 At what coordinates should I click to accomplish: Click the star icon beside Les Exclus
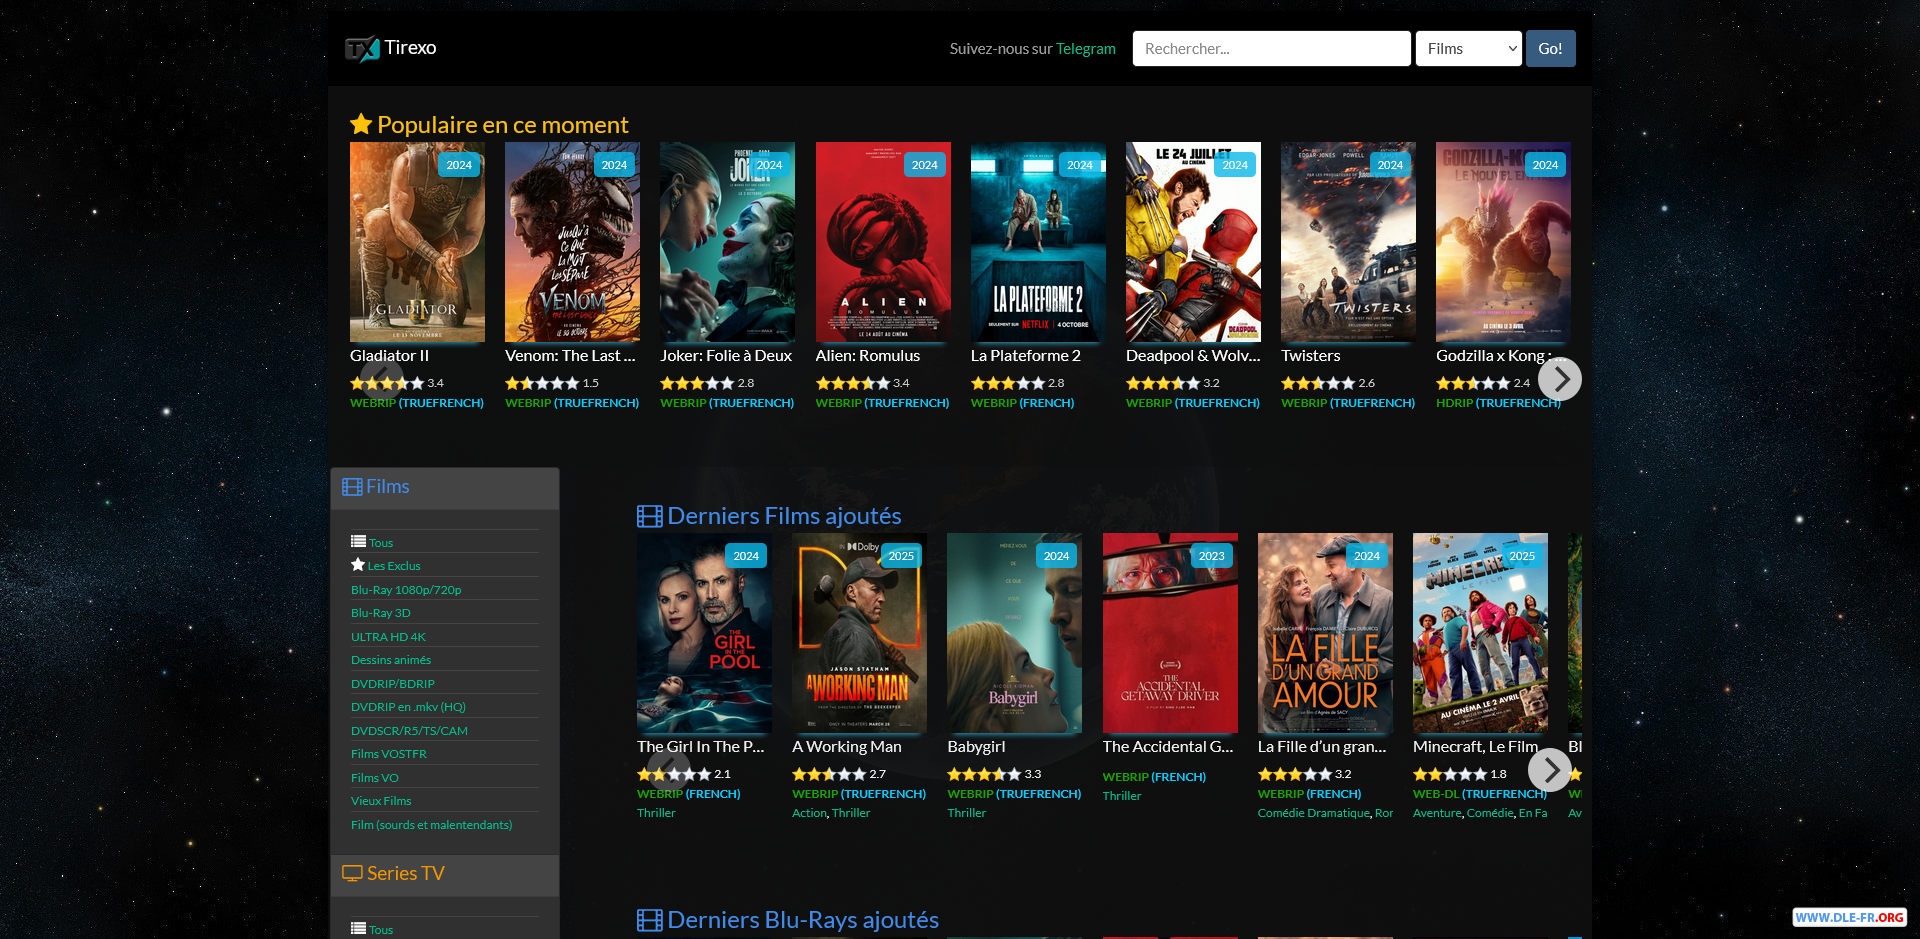click(x=358, y=565)
